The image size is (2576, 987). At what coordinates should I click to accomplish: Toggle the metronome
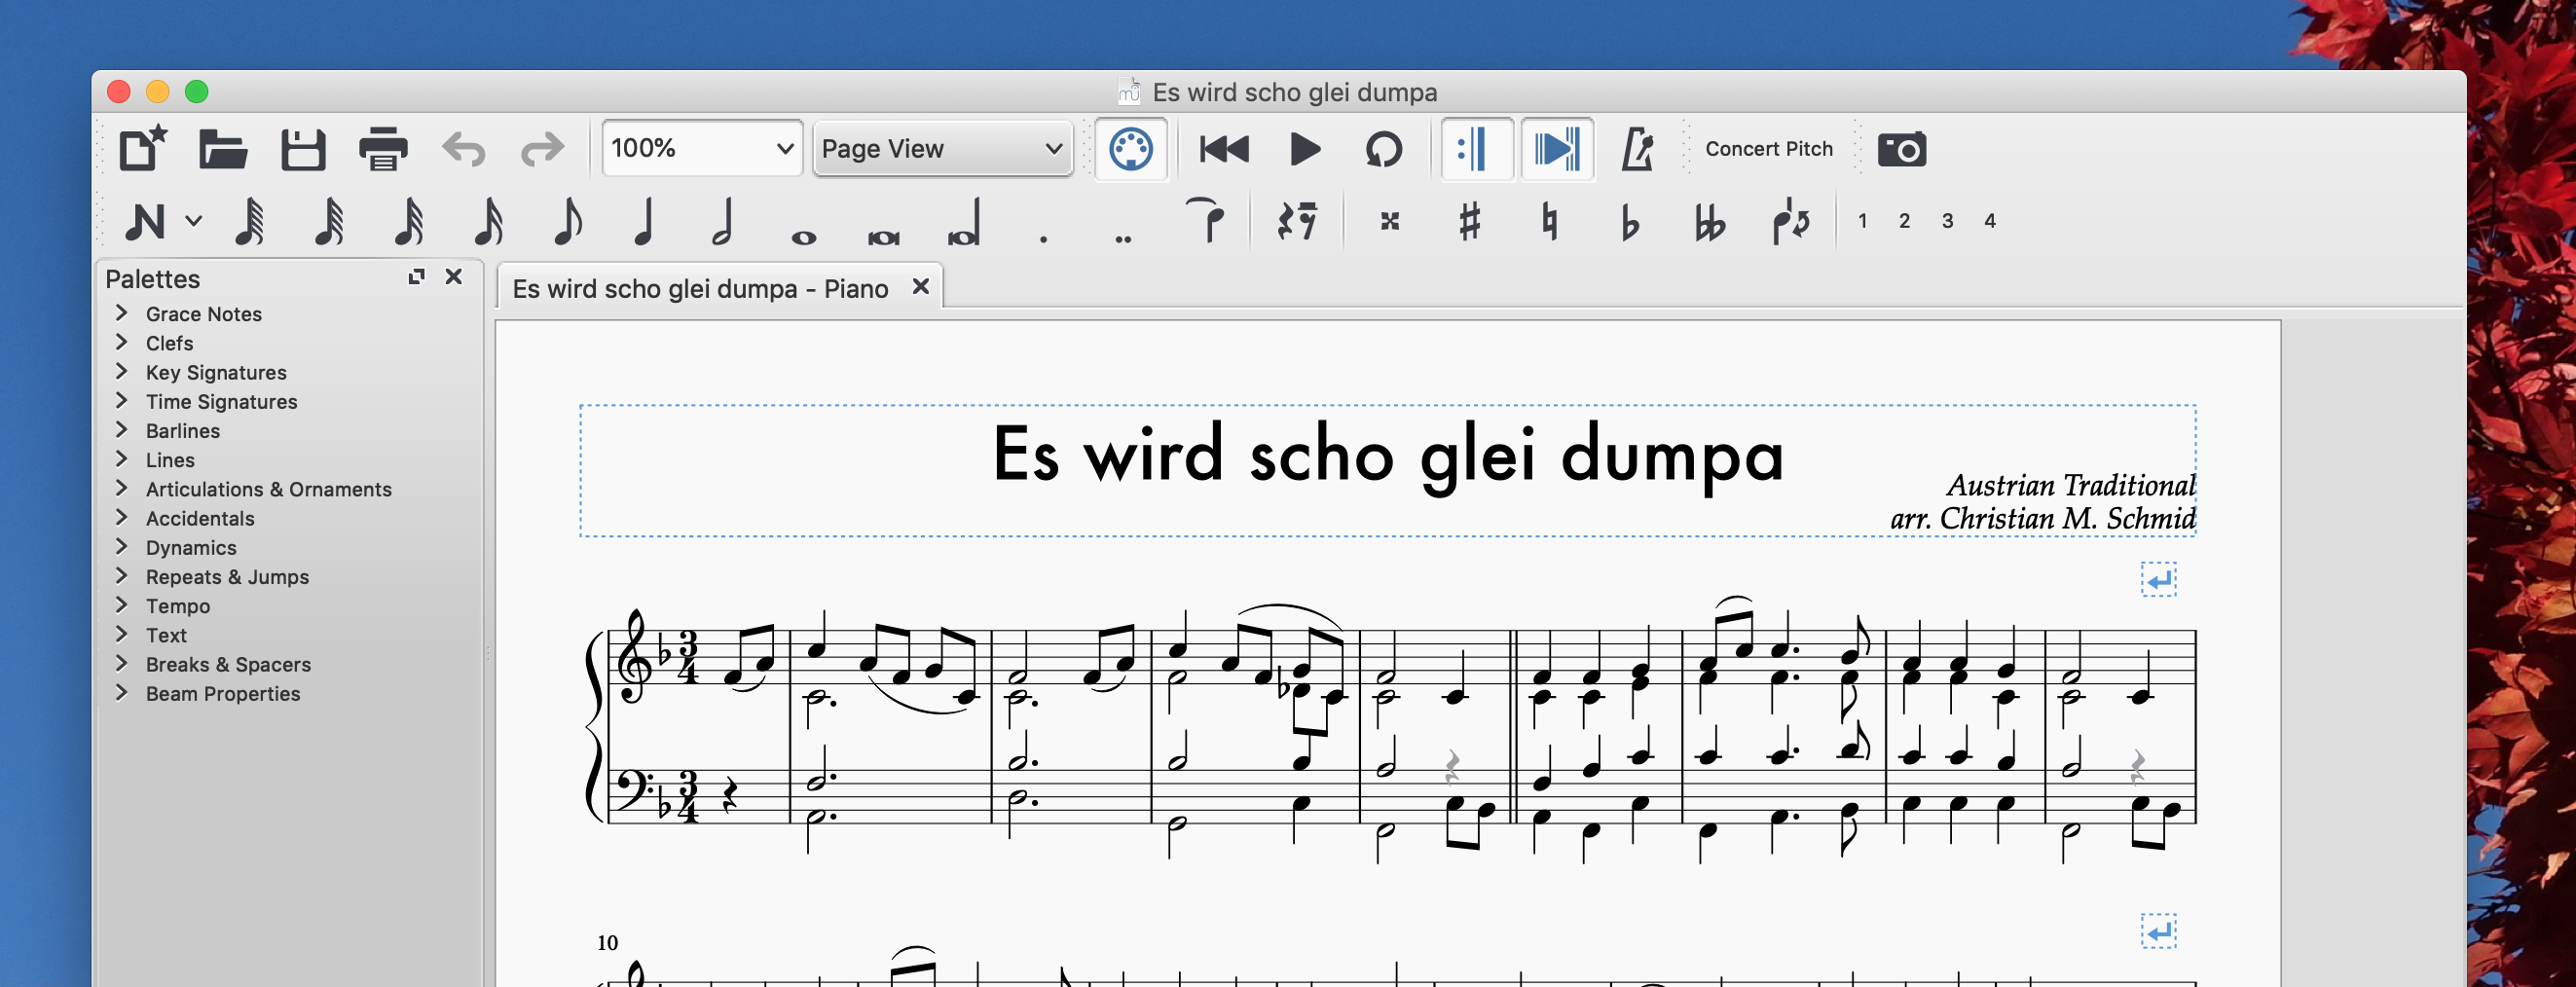(x=1637, y=149)
